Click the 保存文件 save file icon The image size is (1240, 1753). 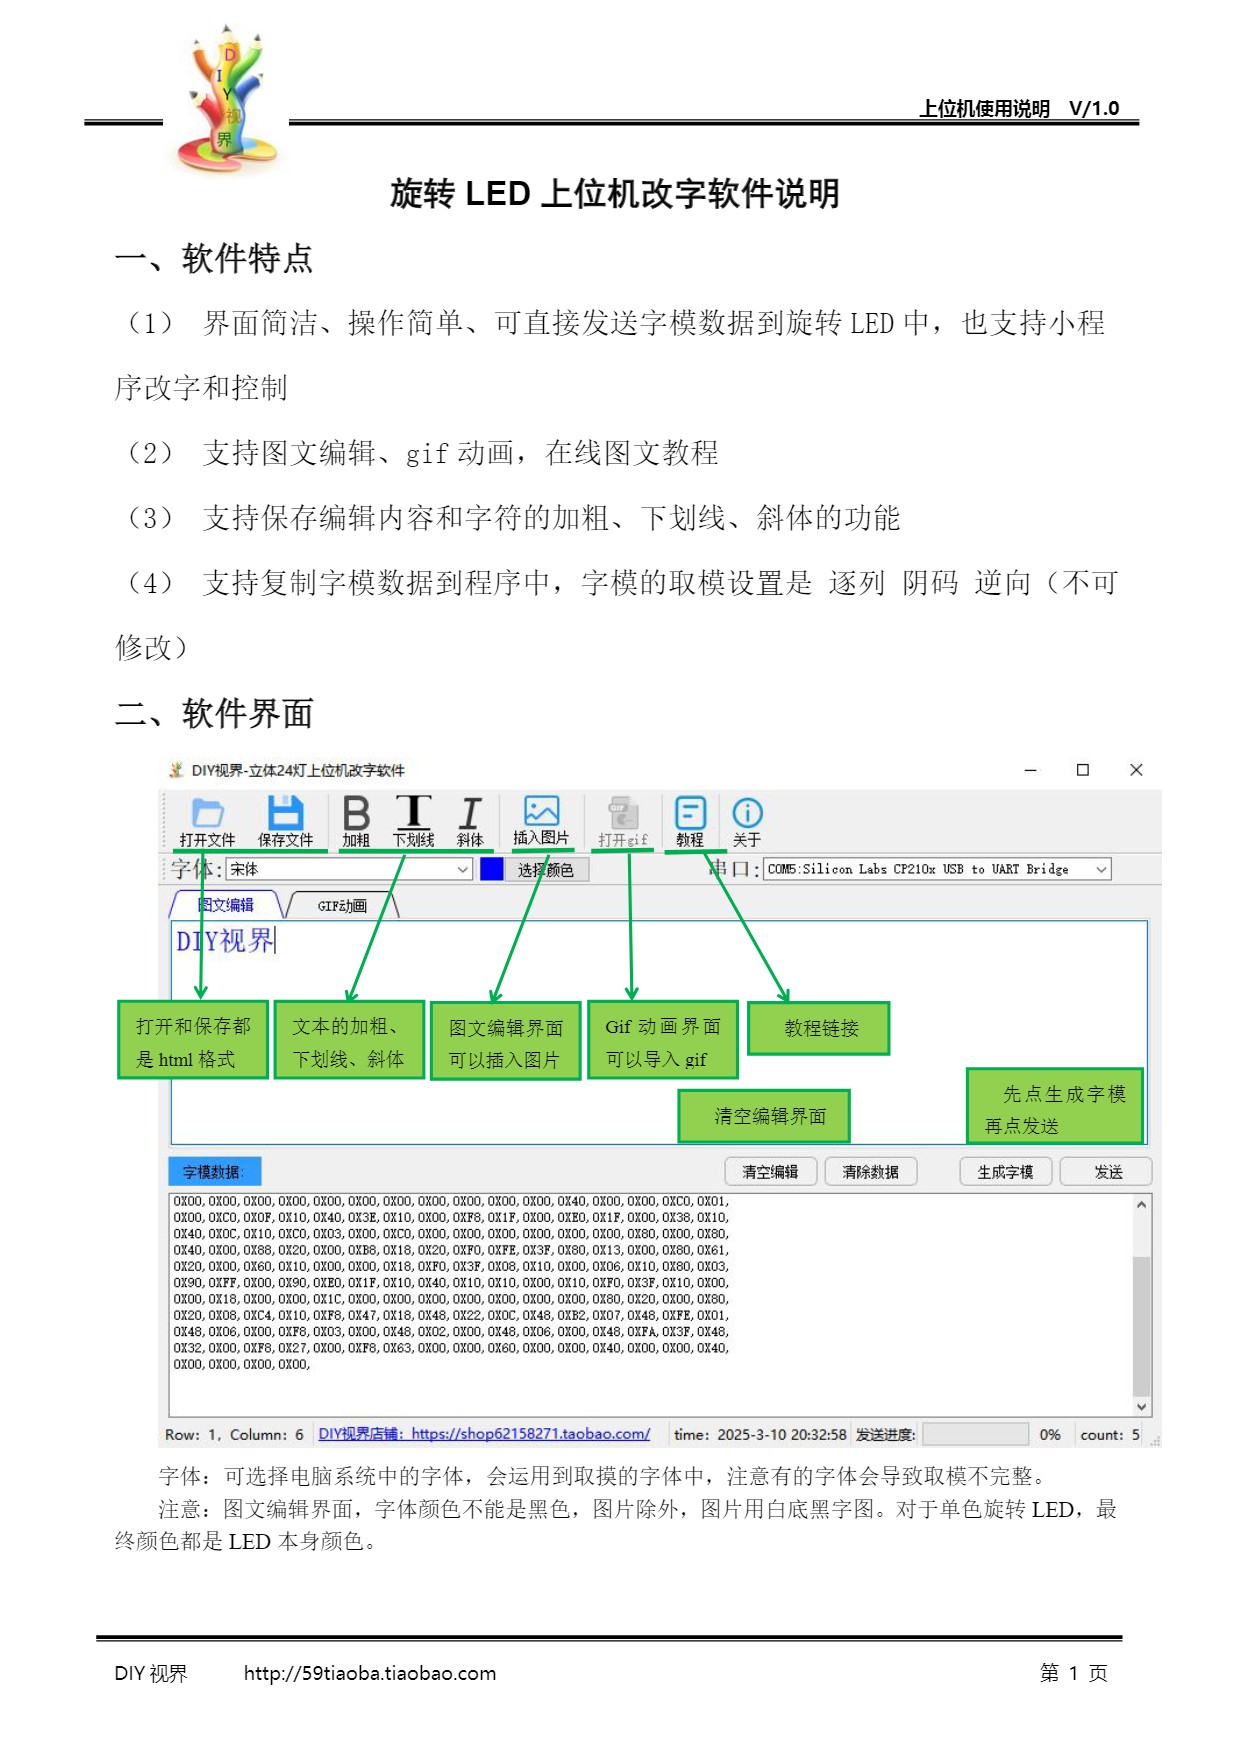click(285, 823)
